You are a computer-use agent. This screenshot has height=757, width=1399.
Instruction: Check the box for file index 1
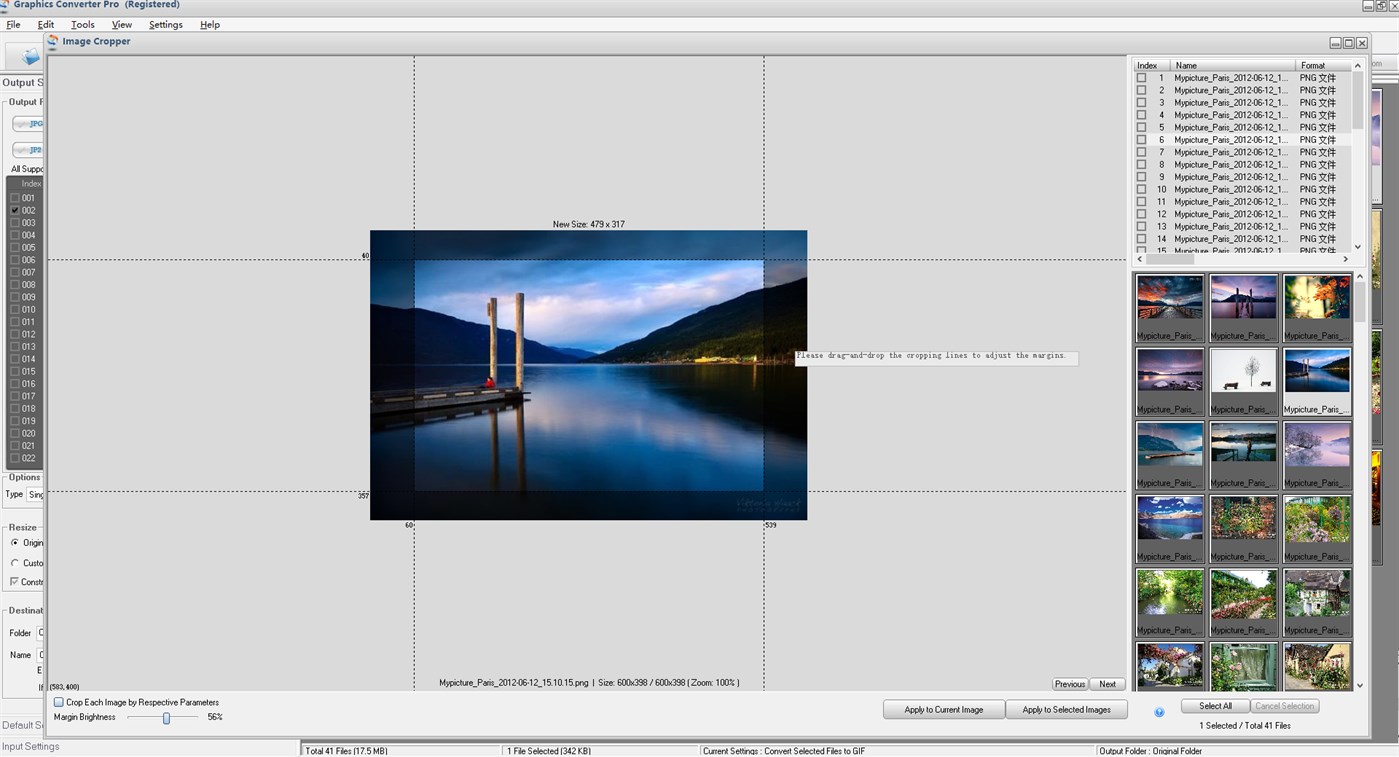tap(1142, 77)
